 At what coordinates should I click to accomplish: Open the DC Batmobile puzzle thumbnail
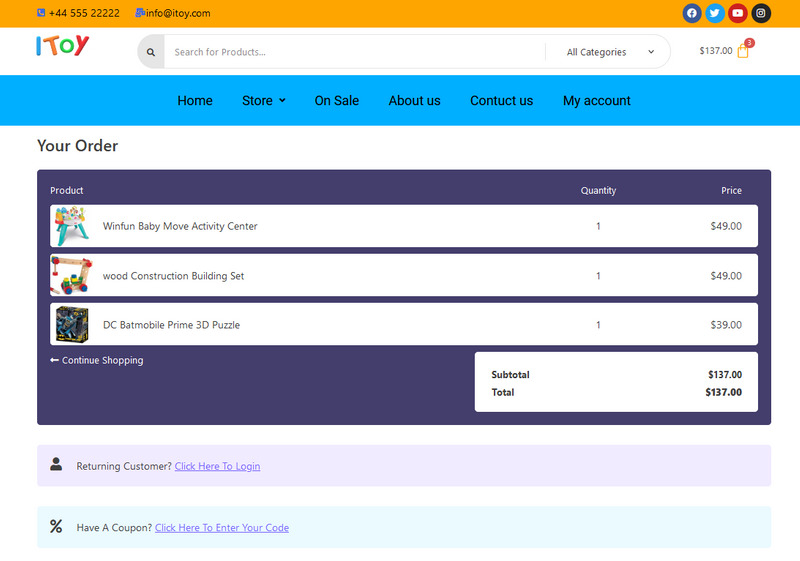pyautogui.click(x=72, y=325)
